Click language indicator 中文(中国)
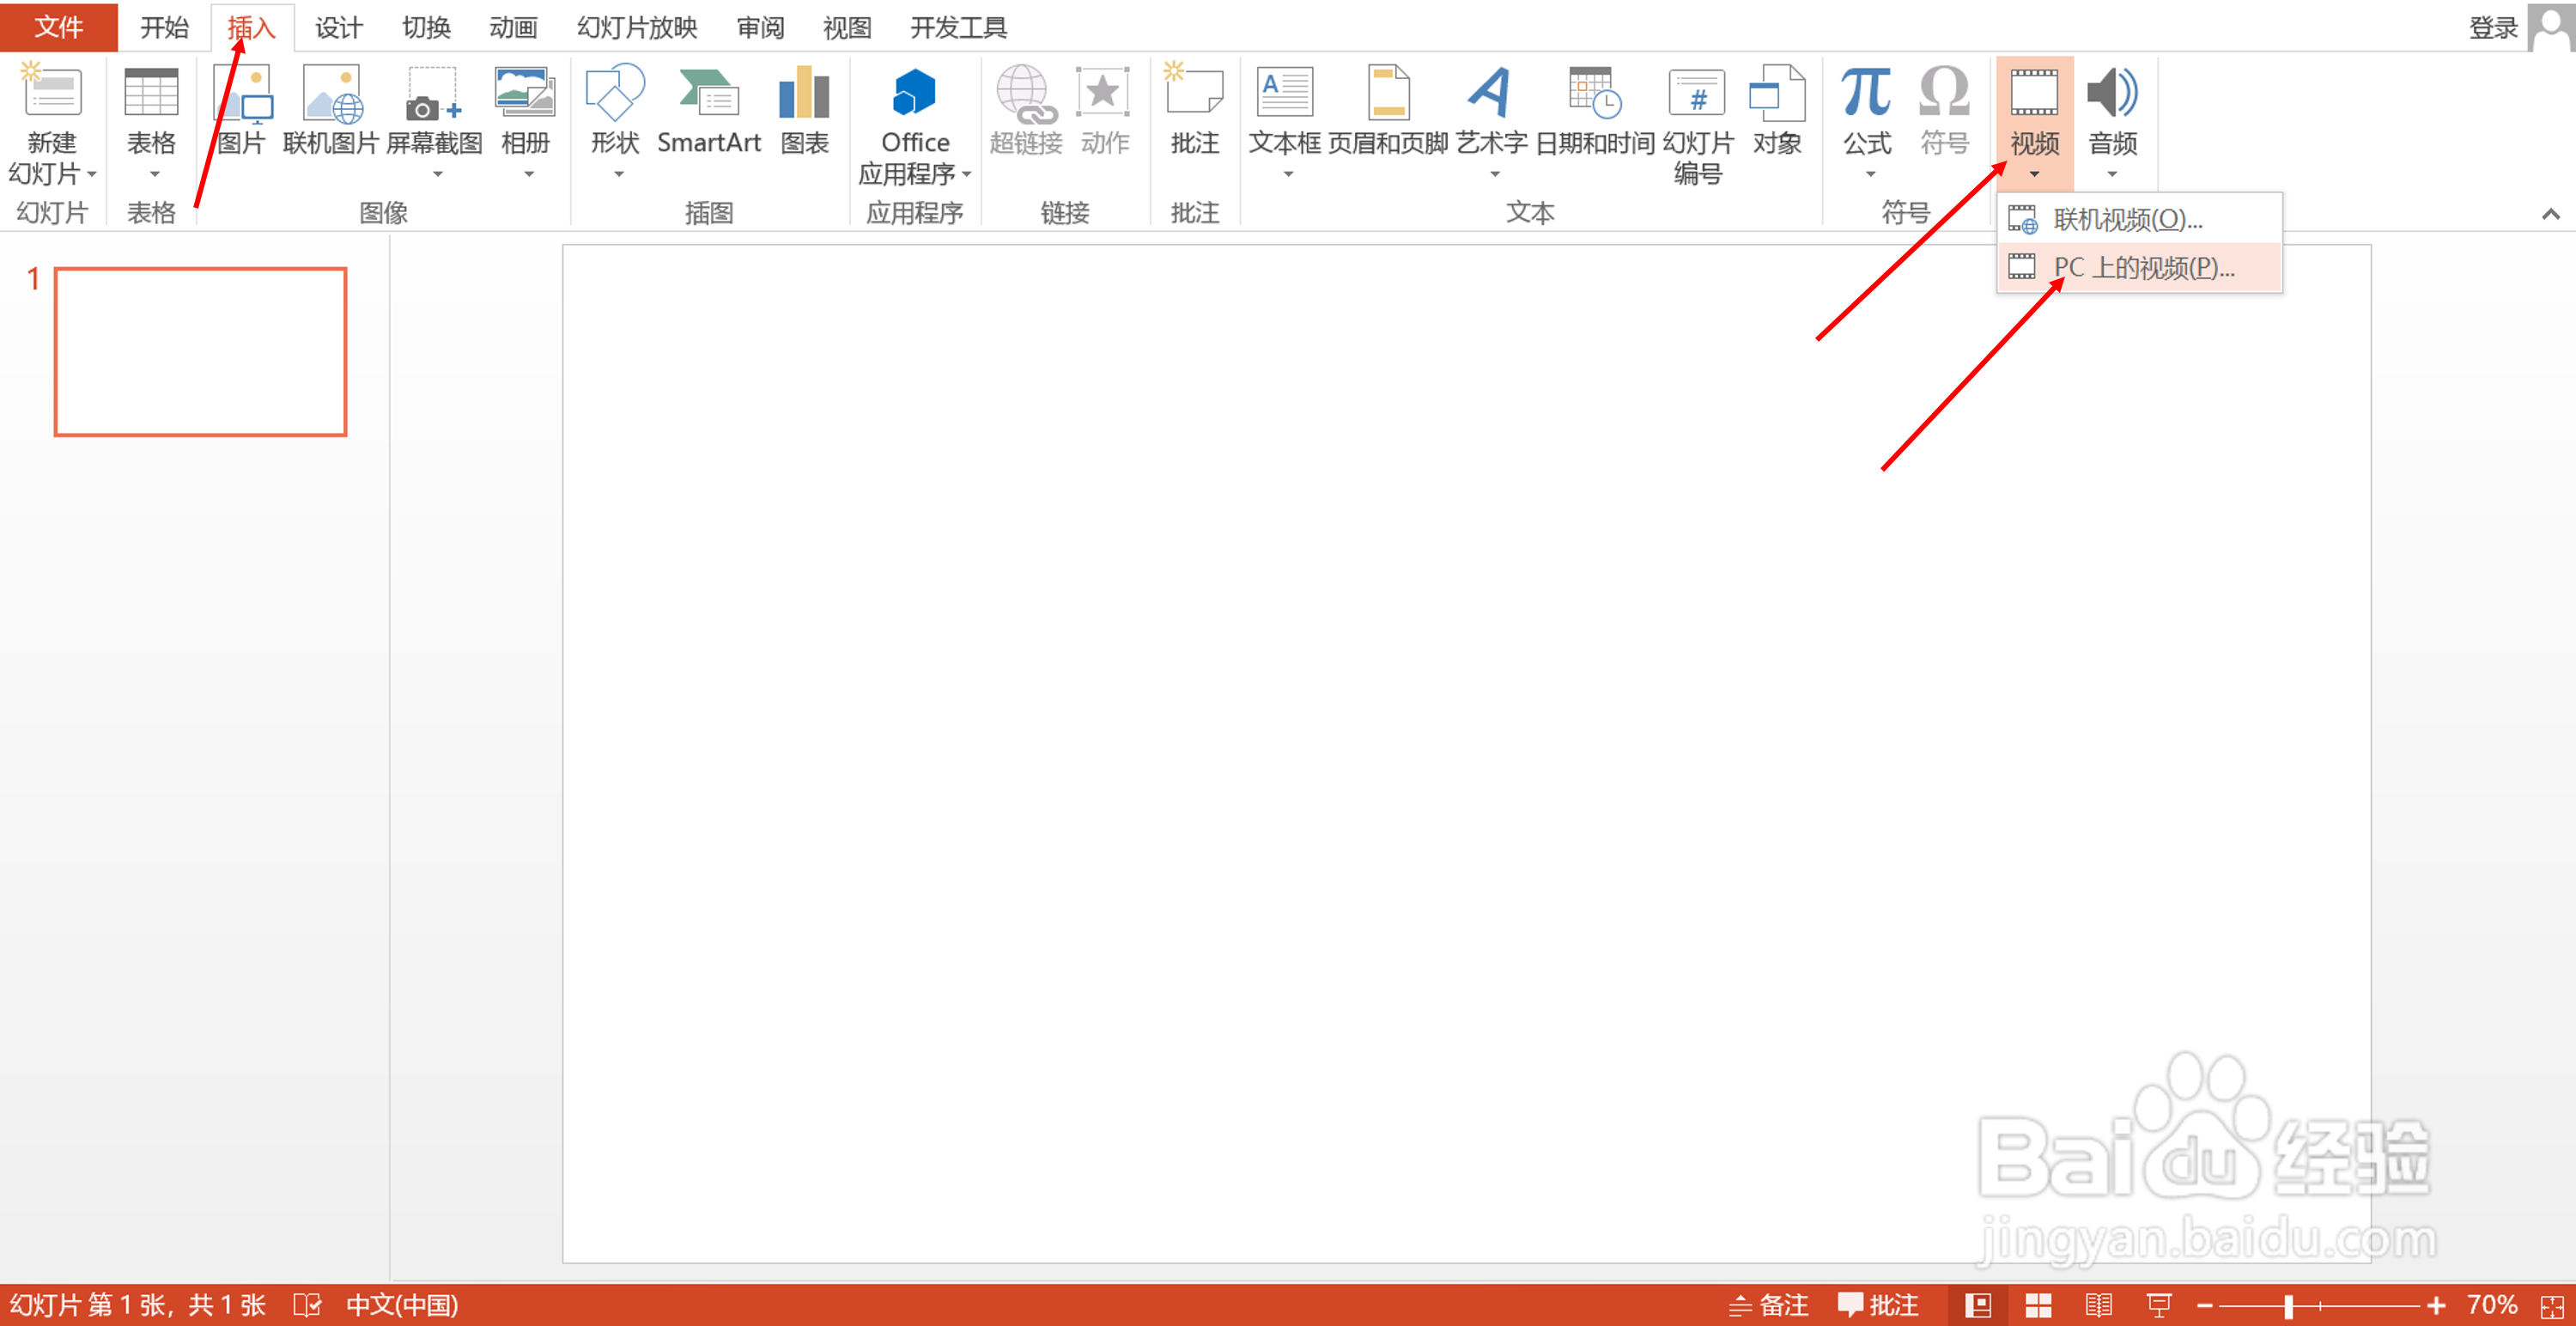This screenshot has height=1326, width=2576. (x=402, y=1305)
